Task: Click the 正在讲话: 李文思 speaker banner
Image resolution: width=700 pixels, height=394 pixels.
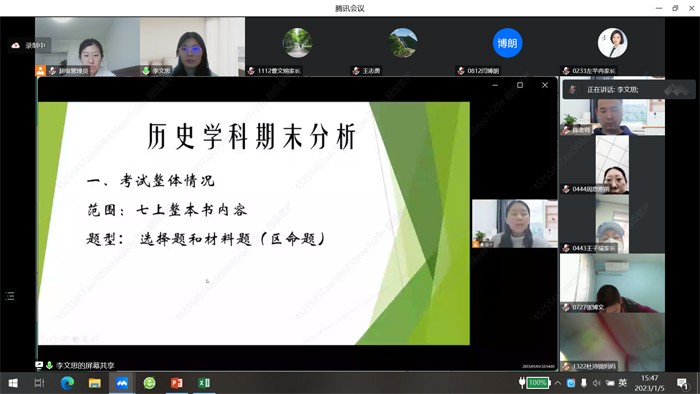Action: (x=629, y=90)
